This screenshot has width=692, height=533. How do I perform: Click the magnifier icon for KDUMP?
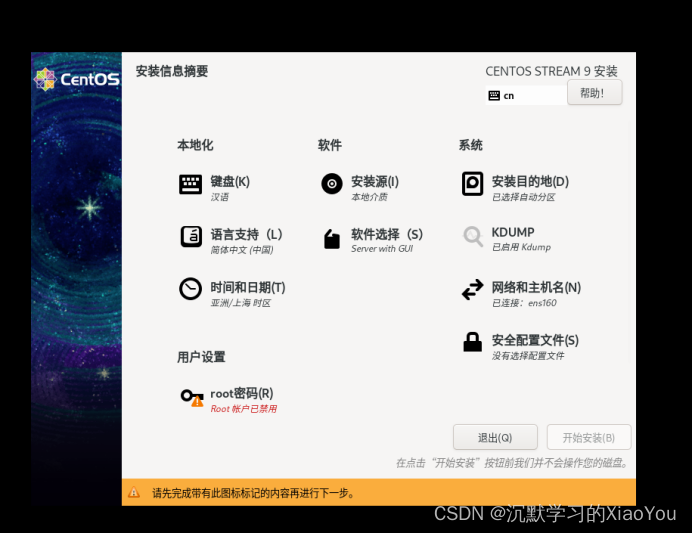click(473, 236)
